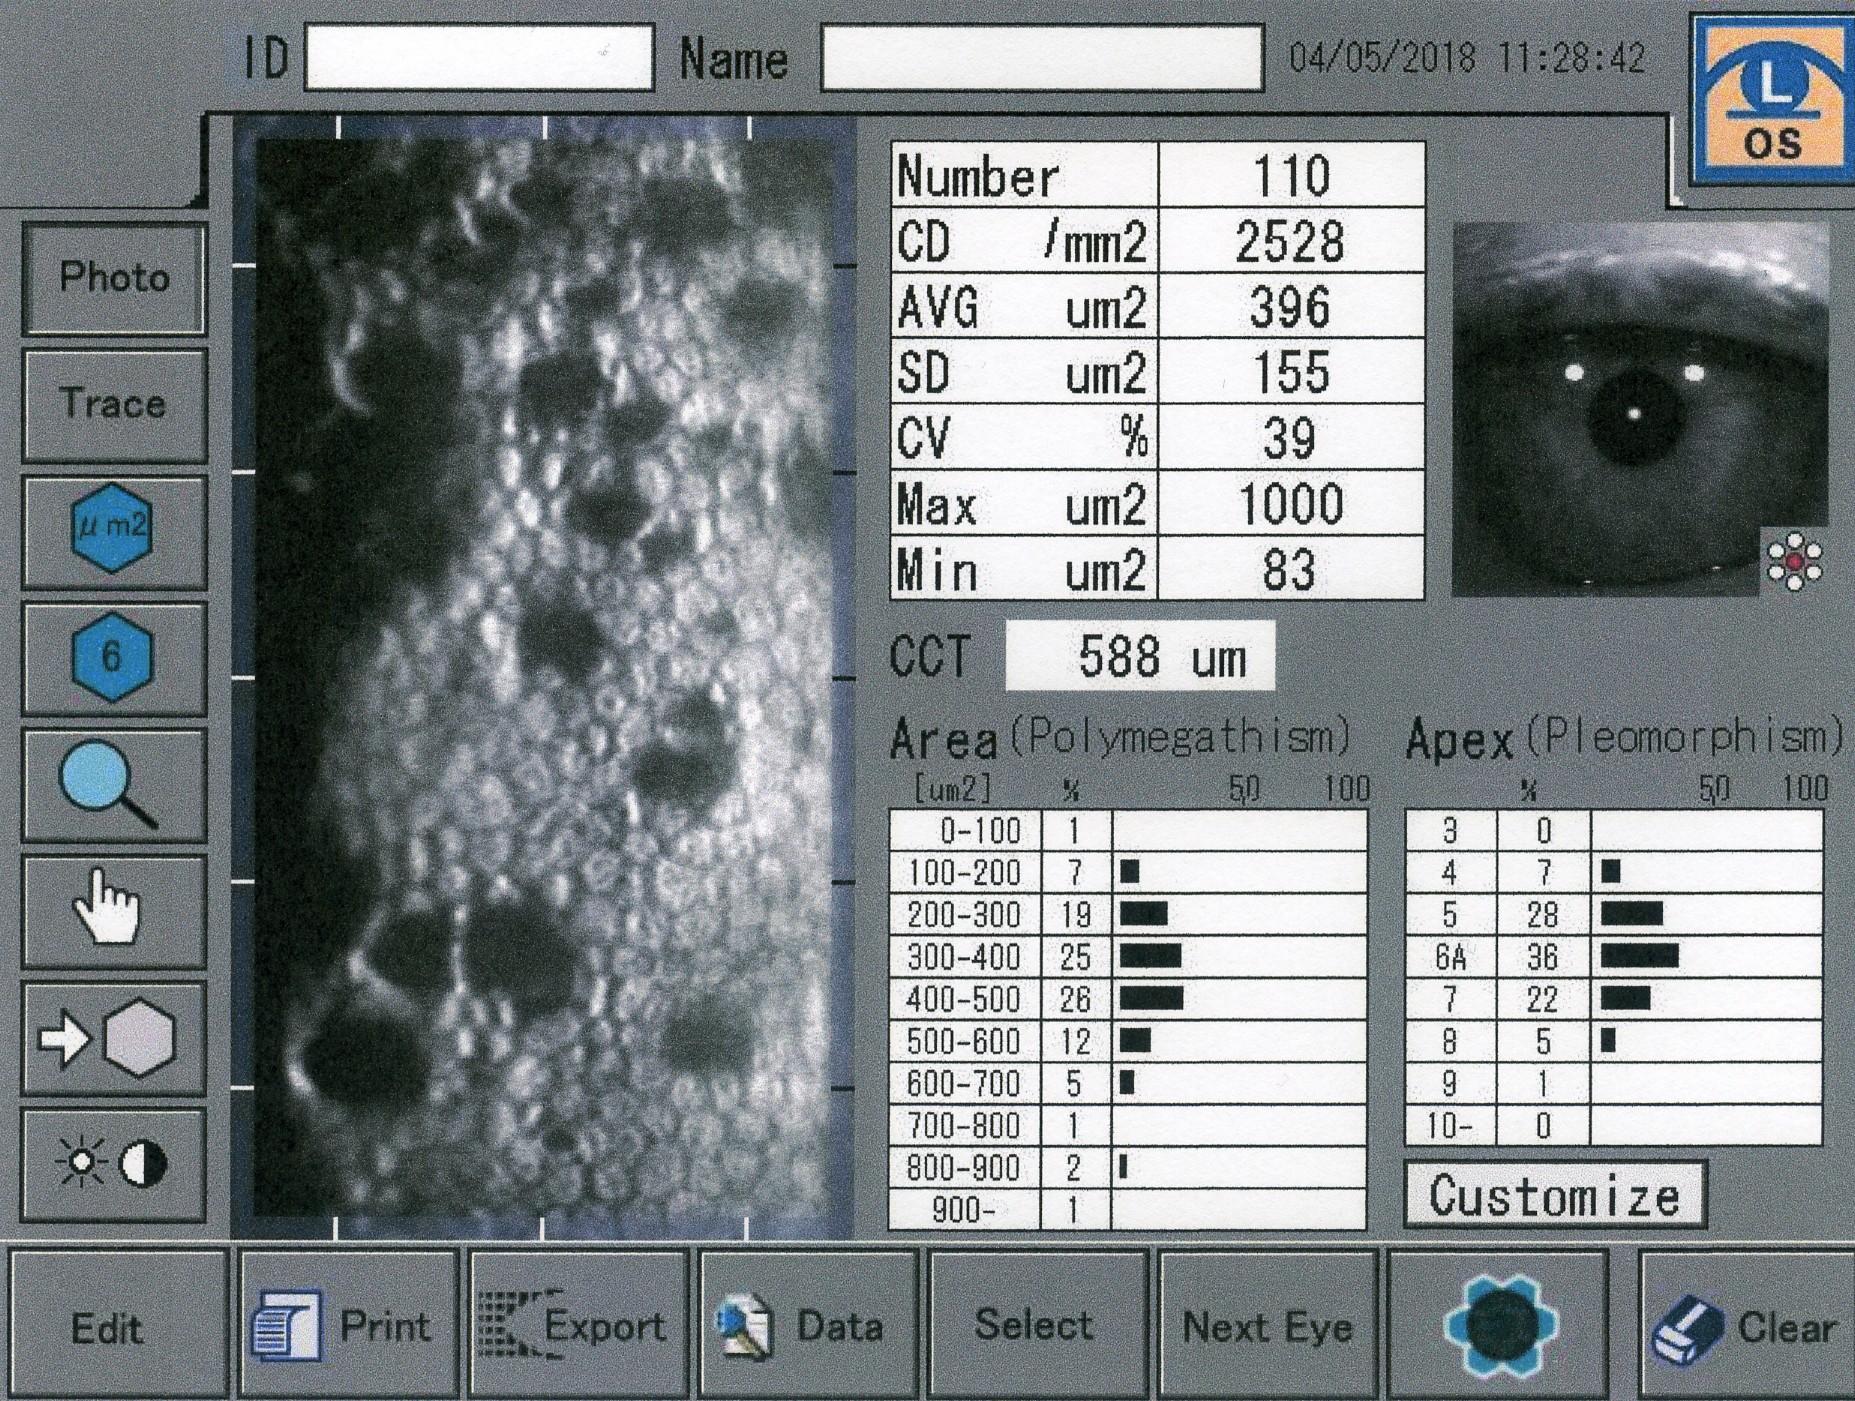
Task: Click the patient ID input field
Action: click(479, 59)
